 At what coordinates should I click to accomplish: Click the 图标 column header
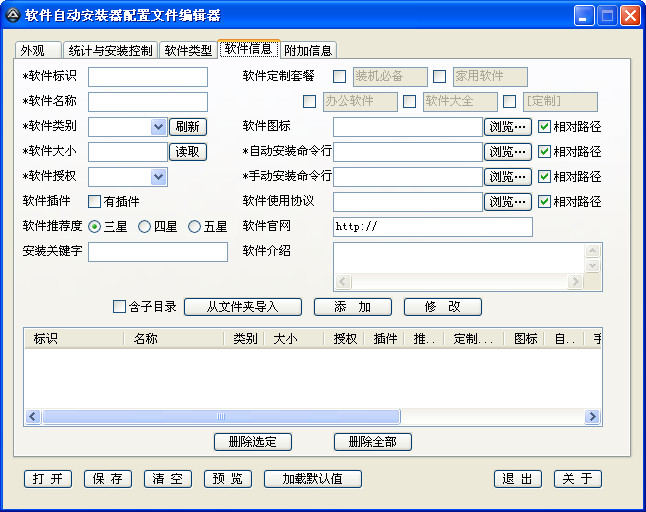[524, 339]
